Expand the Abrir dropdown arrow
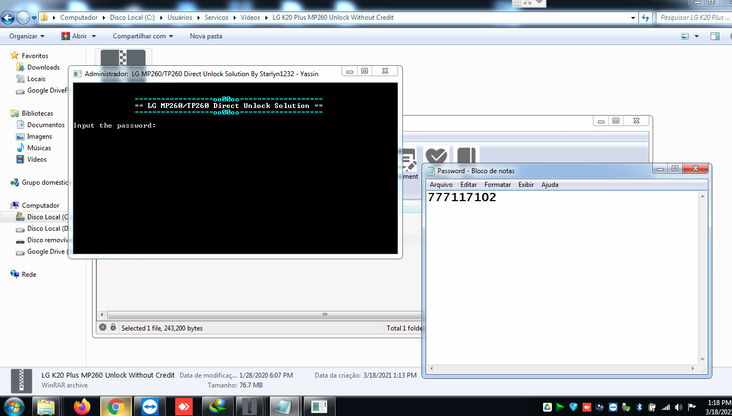 tap(94, 36)
